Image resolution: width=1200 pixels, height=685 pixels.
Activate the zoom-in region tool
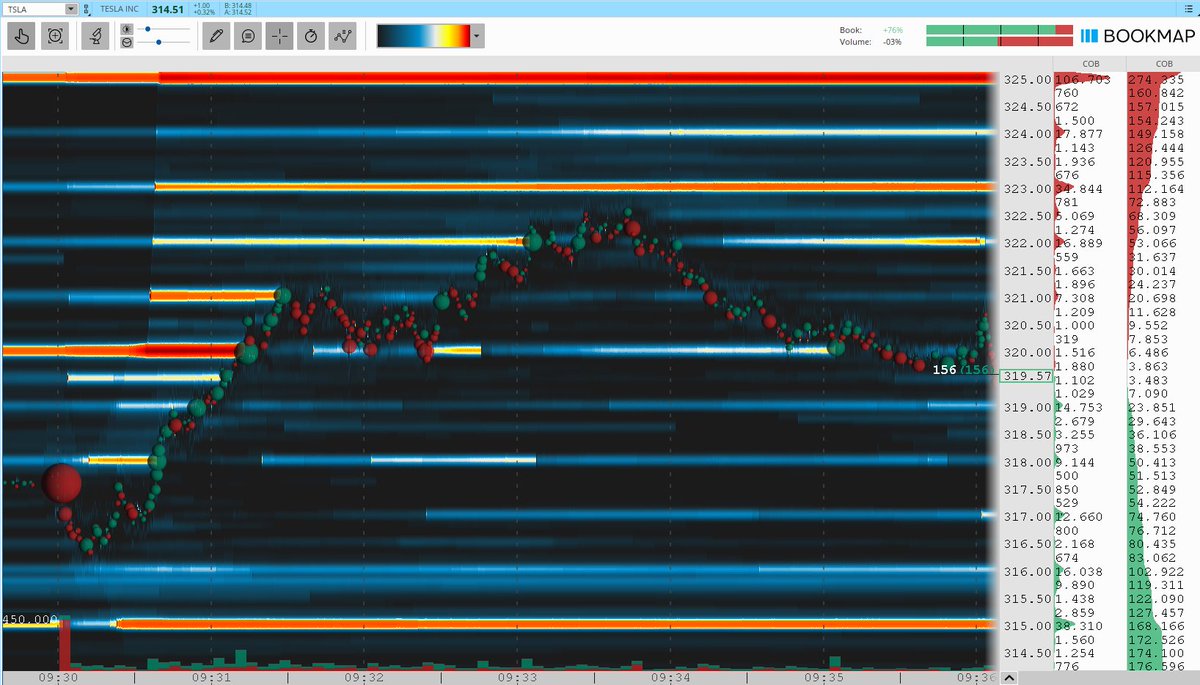(x=56, y=37)
